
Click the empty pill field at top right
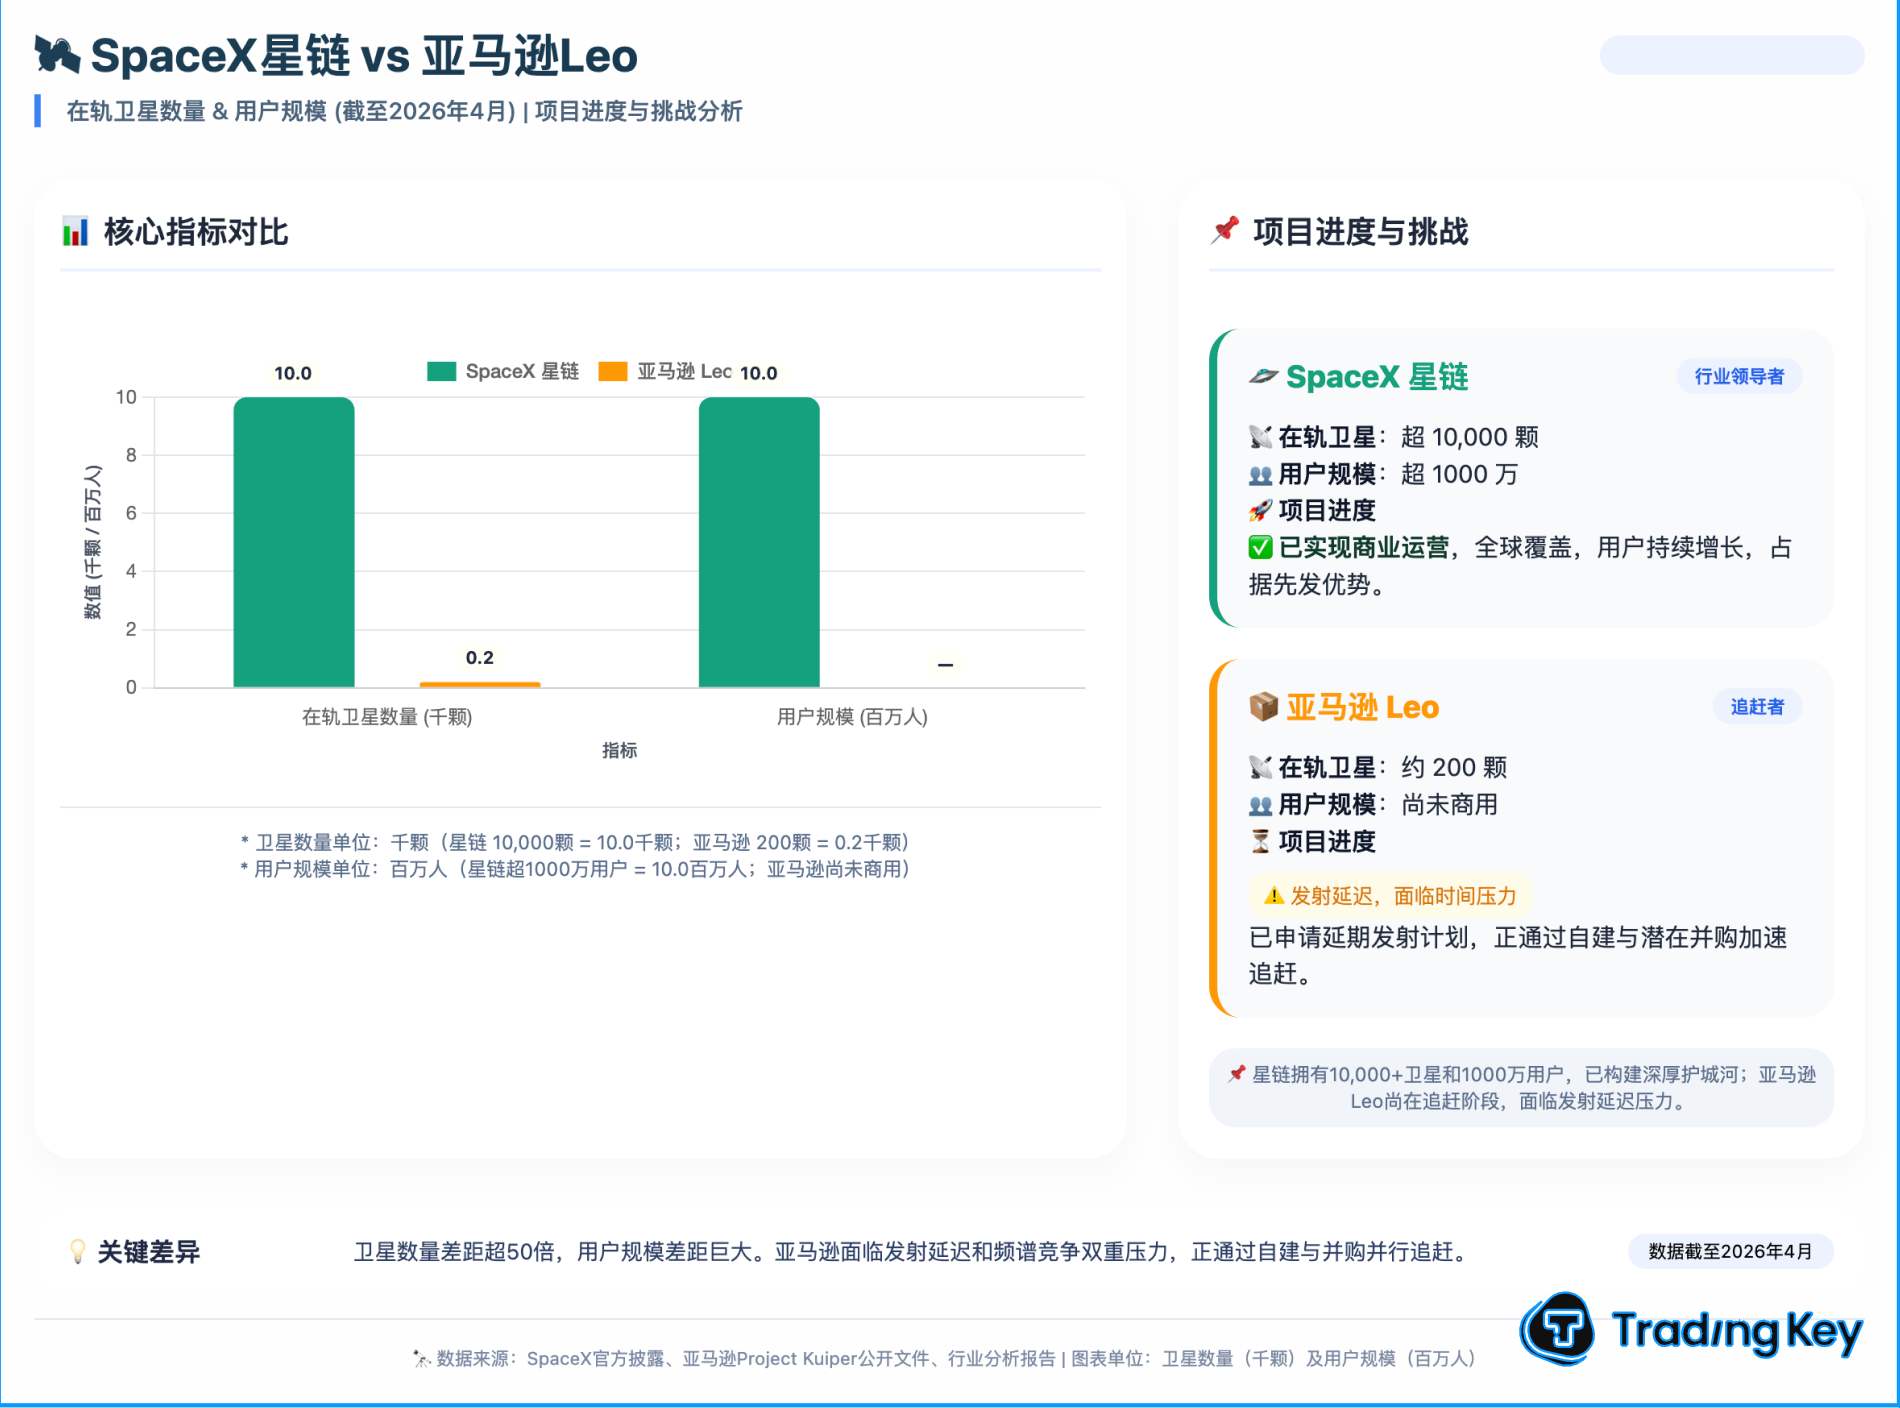tap(1731, 55)
